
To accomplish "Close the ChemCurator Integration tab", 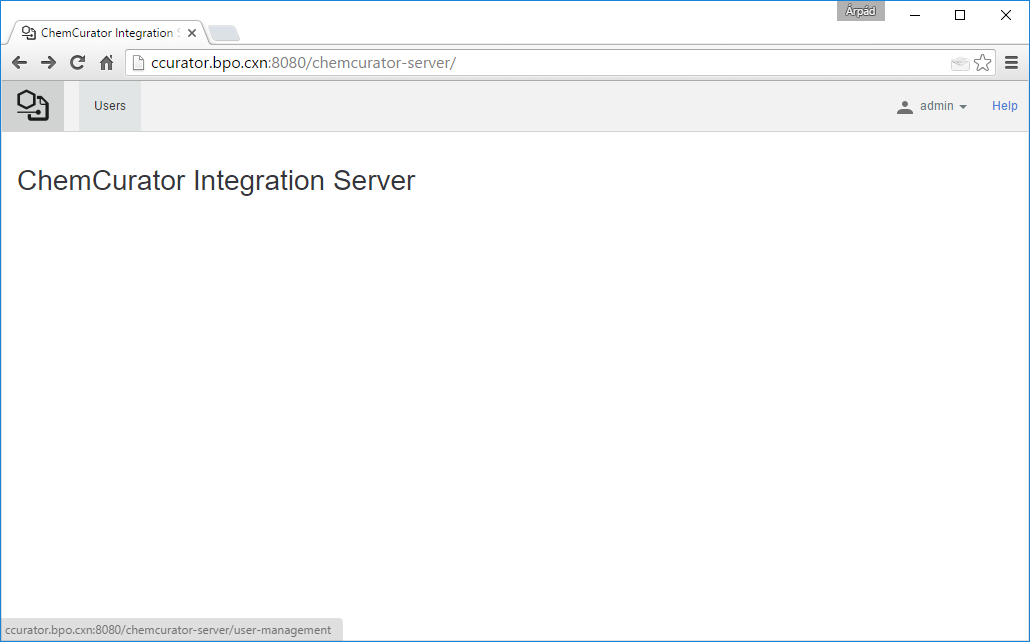I will pos(192,33).
